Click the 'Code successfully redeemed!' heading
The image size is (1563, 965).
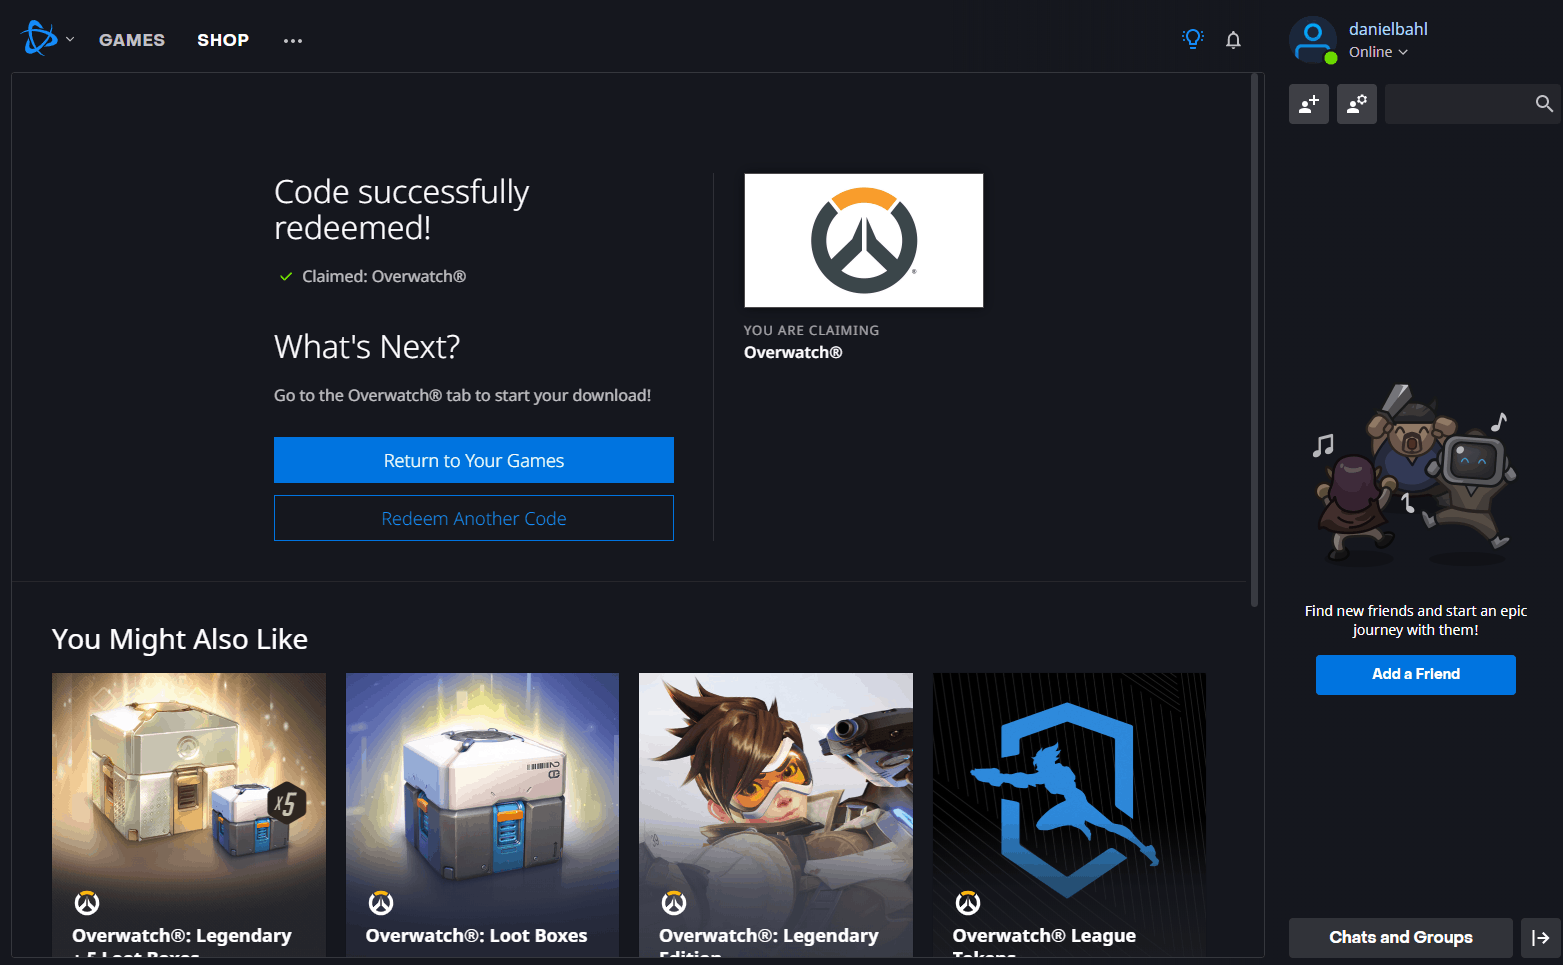401,210
